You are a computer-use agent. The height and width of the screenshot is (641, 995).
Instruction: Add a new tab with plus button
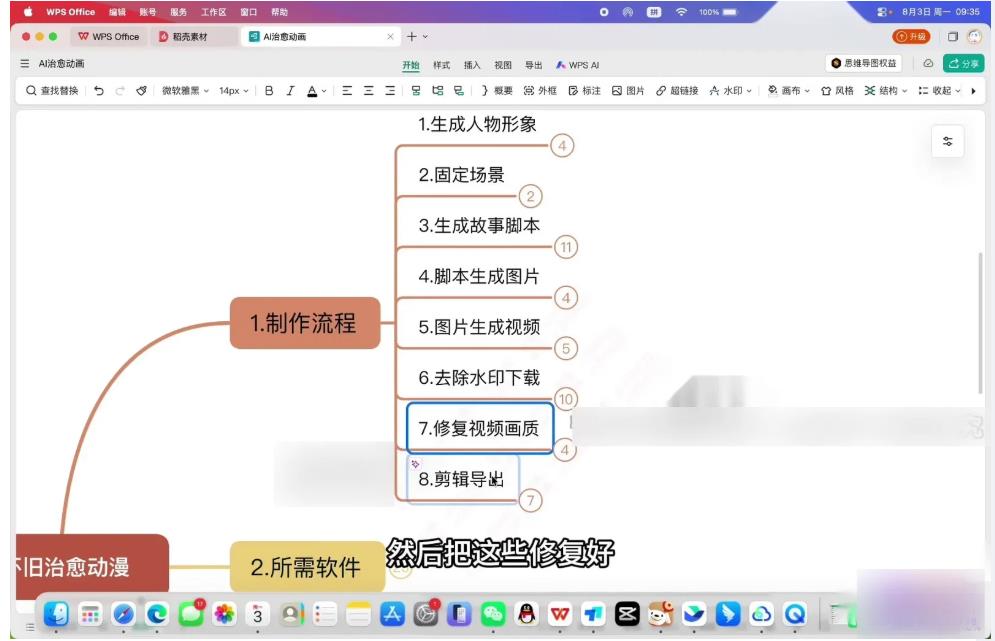(412, 37)
